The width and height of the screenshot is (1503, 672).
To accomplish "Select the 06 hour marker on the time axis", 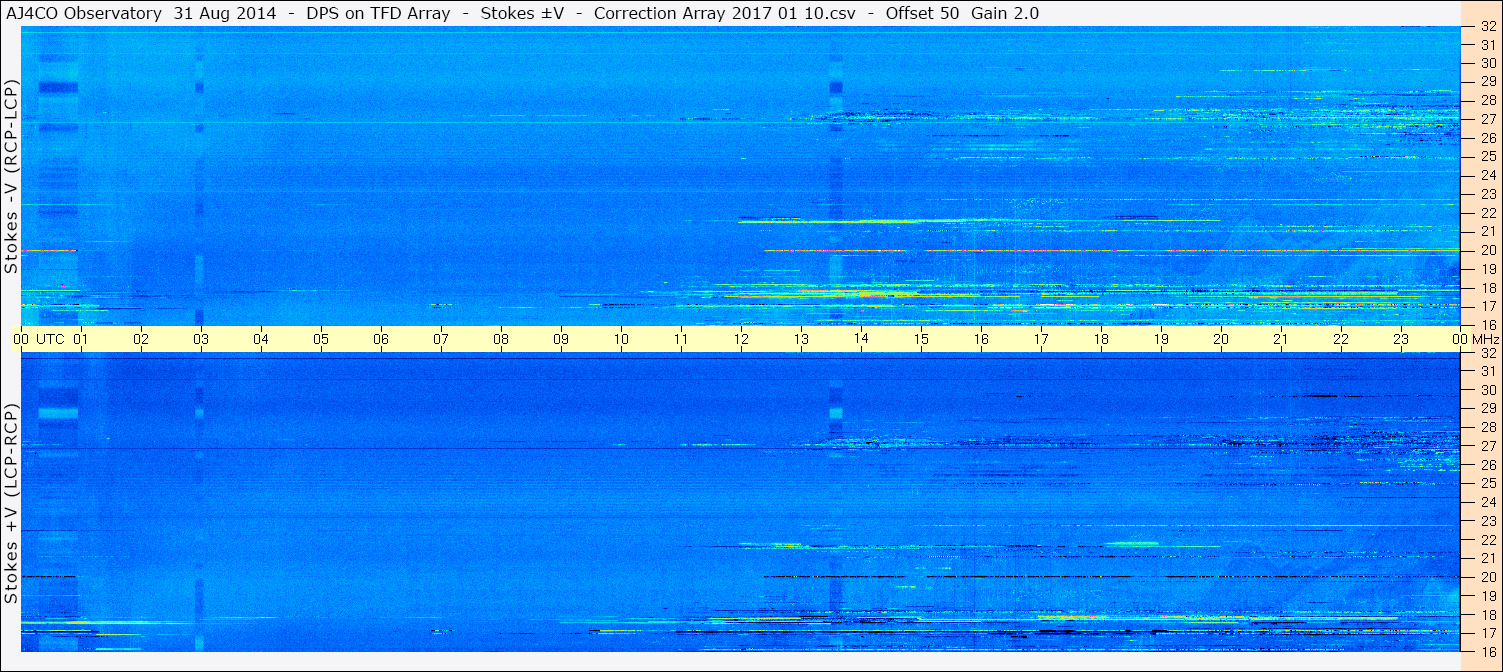I will click(381, 339).
